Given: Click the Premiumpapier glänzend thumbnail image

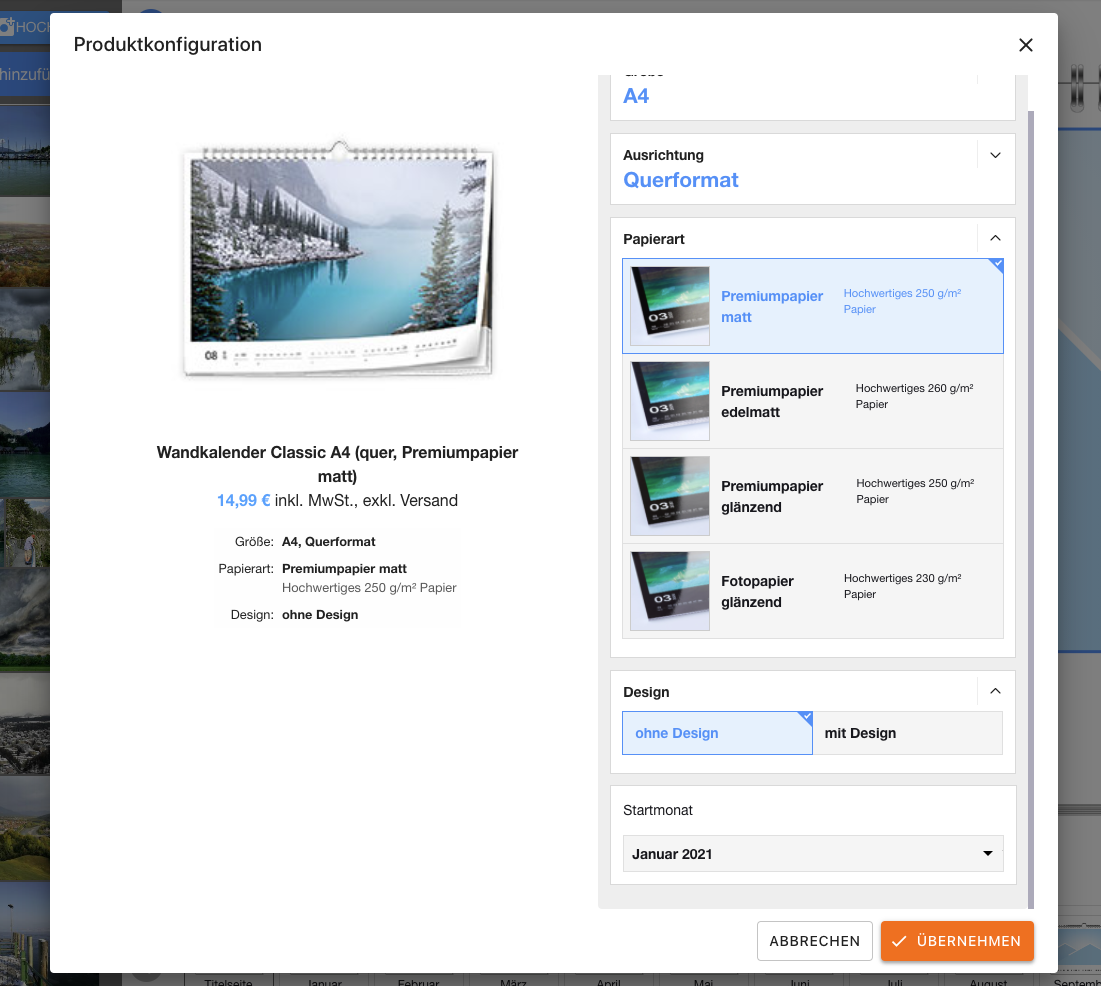Looking at the screenshot, I should [x=670, y=496].
